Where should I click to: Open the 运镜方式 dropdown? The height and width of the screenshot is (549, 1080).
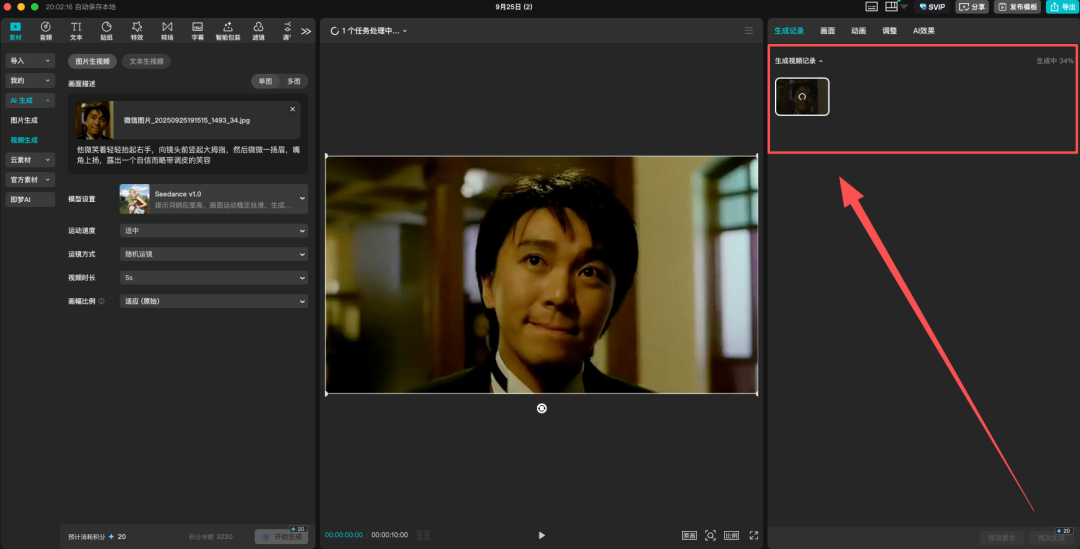213,254
